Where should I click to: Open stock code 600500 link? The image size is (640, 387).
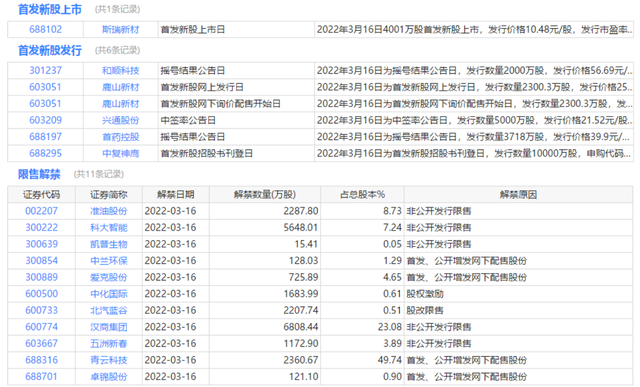pos(42,294)
